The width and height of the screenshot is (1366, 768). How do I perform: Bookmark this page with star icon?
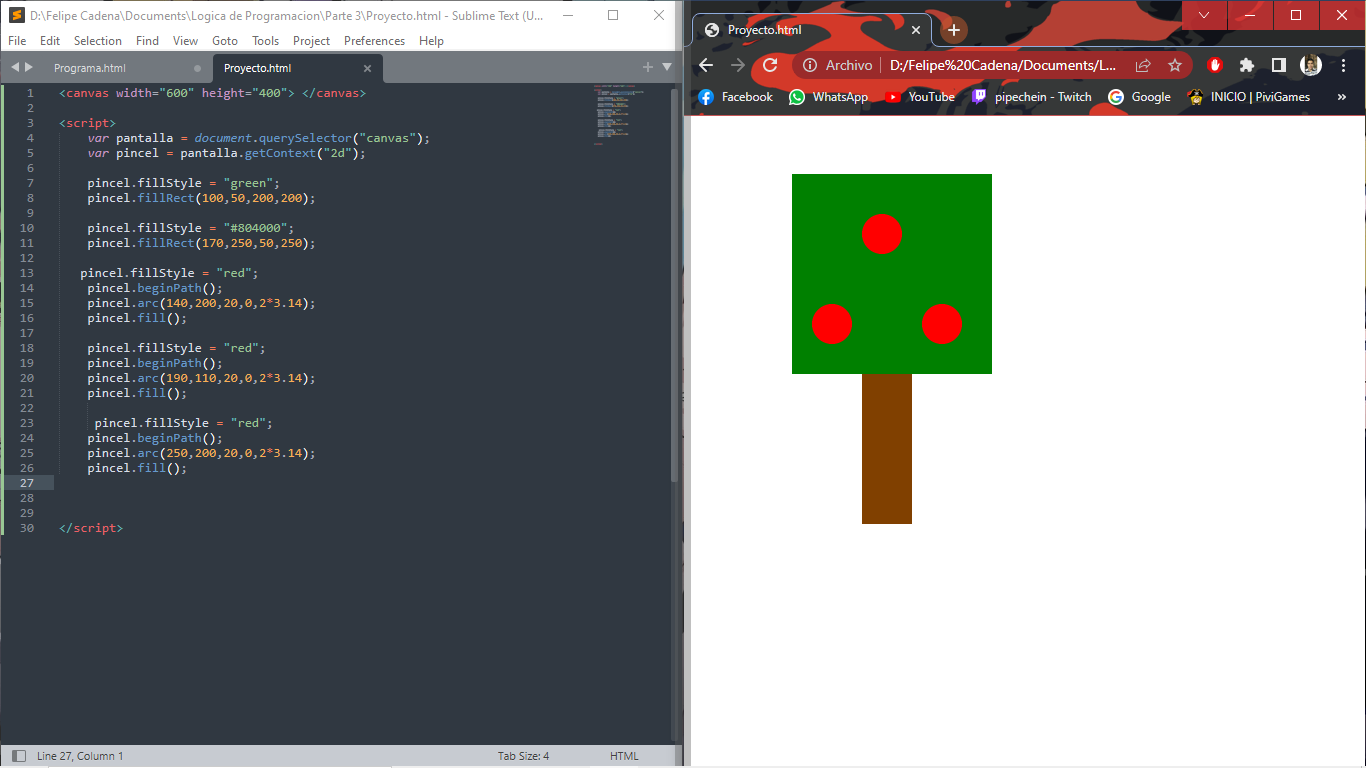point(1174,65)
